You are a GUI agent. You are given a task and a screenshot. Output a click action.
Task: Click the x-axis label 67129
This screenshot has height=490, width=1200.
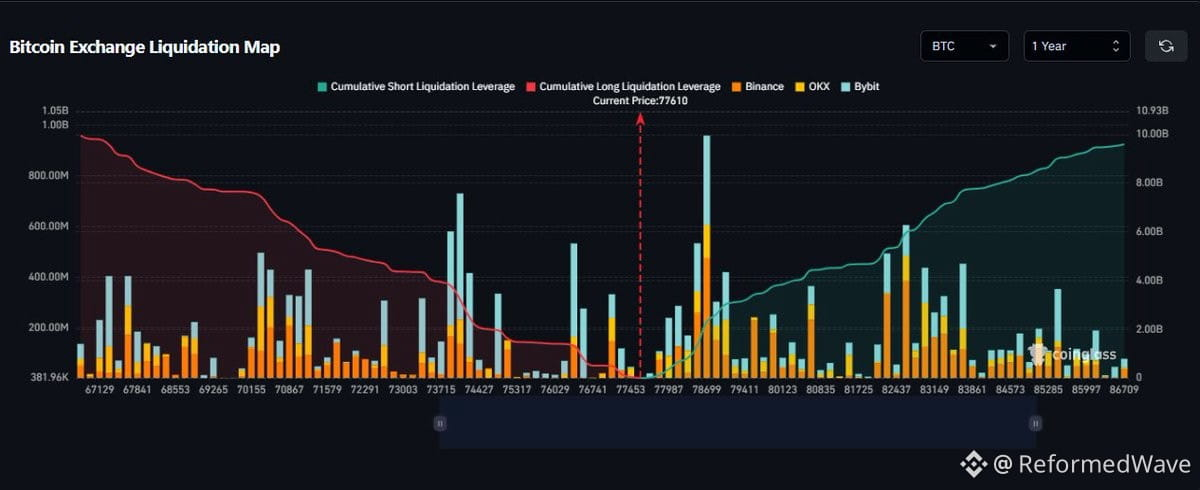click(98, 389)
